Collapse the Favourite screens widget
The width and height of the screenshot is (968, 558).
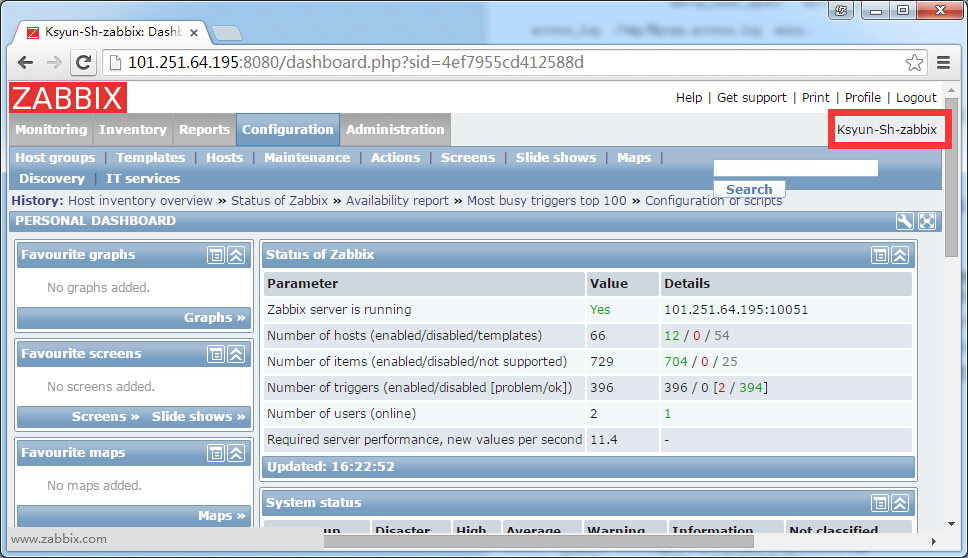pyautogui.click(x=236, y=354)
